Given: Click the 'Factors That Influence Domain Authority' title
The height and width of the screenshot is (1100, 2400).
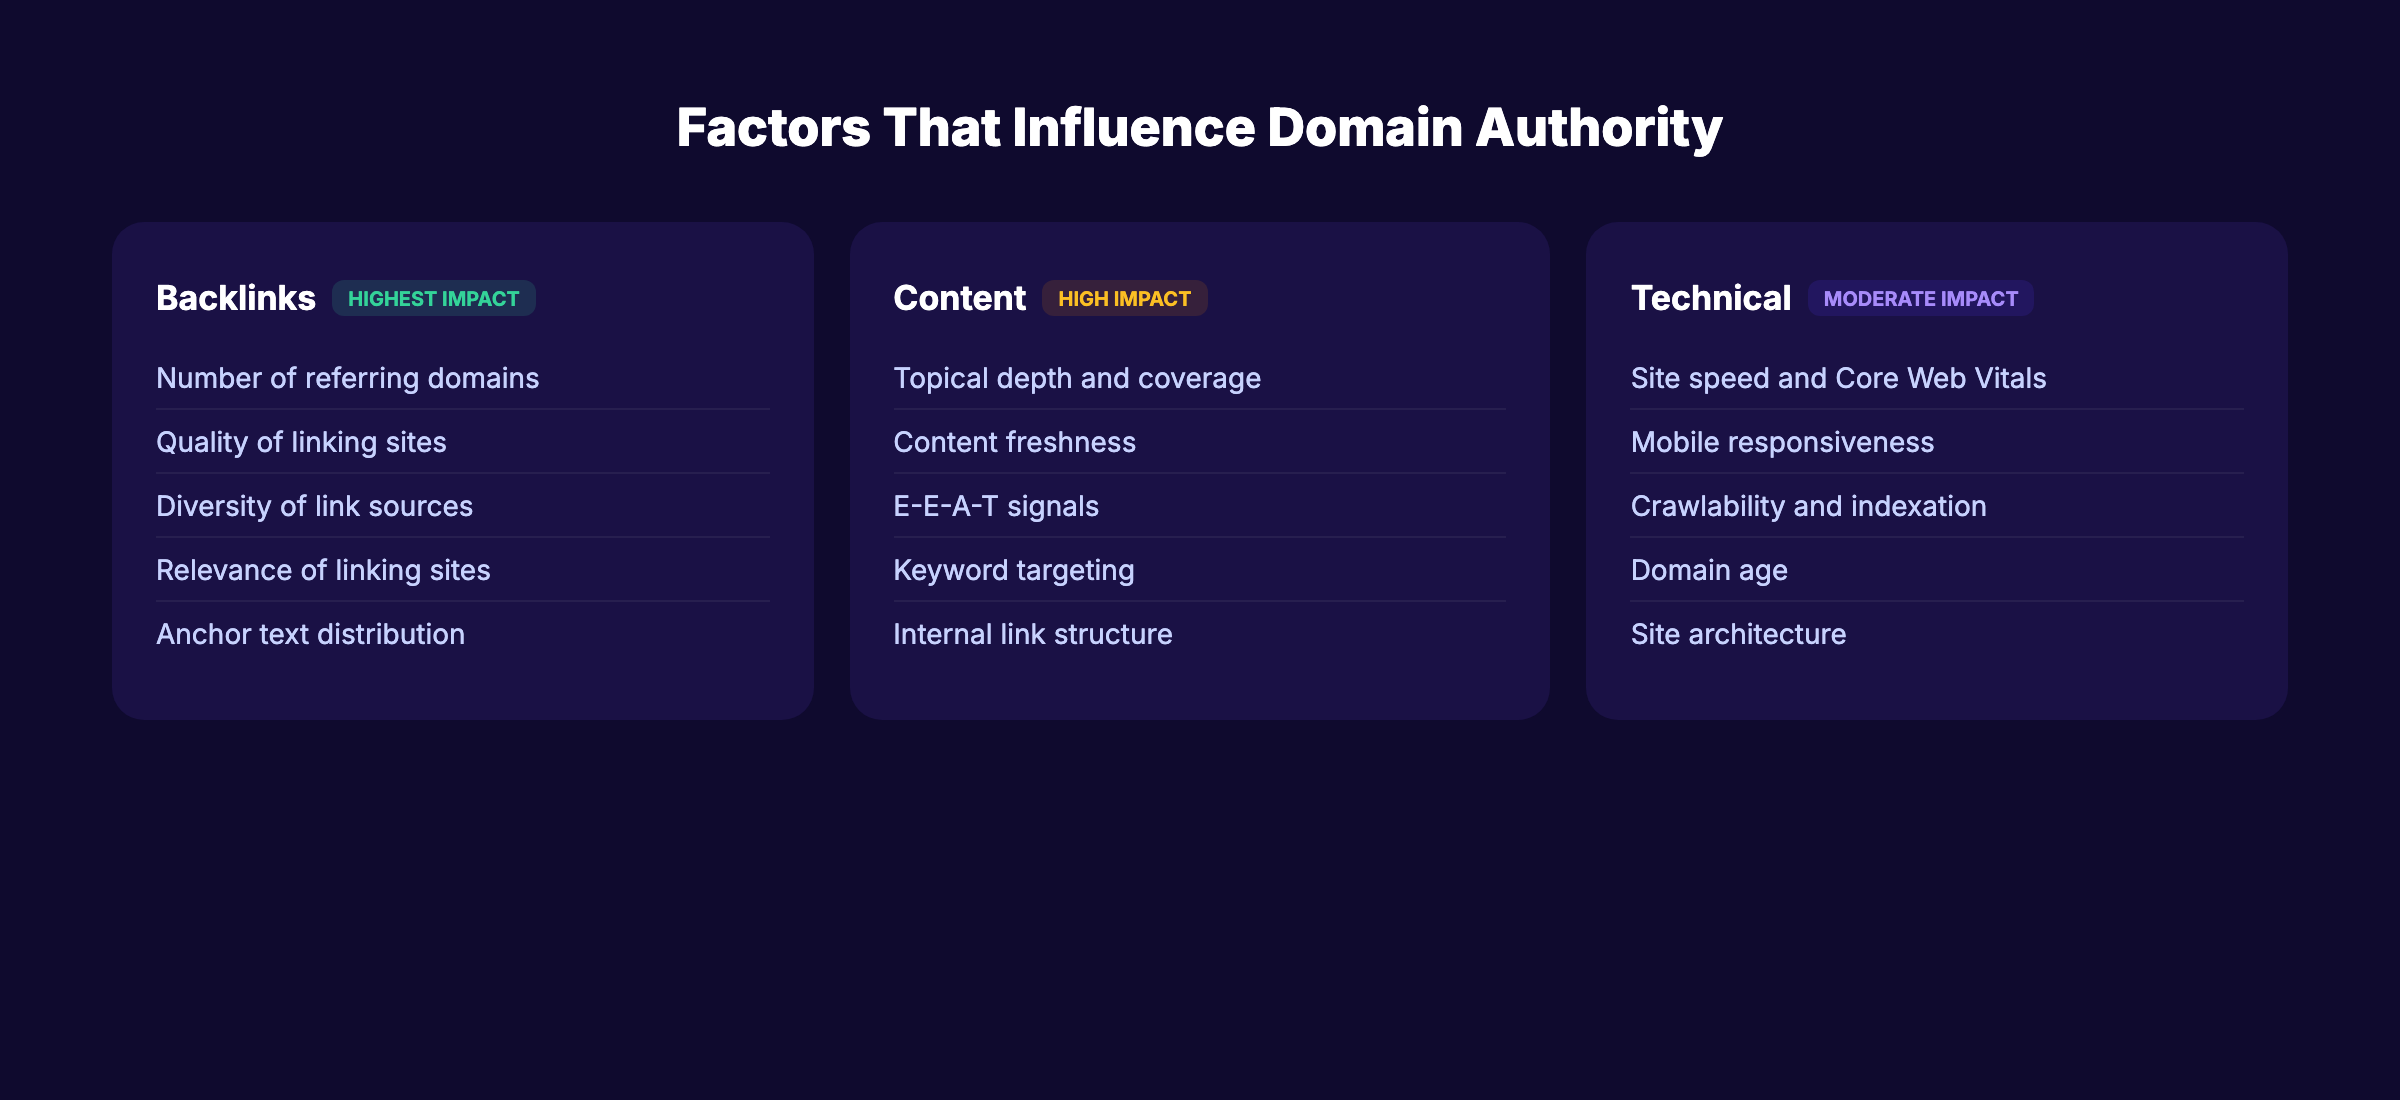Looking at the screenshot, I should point(1200,127).
